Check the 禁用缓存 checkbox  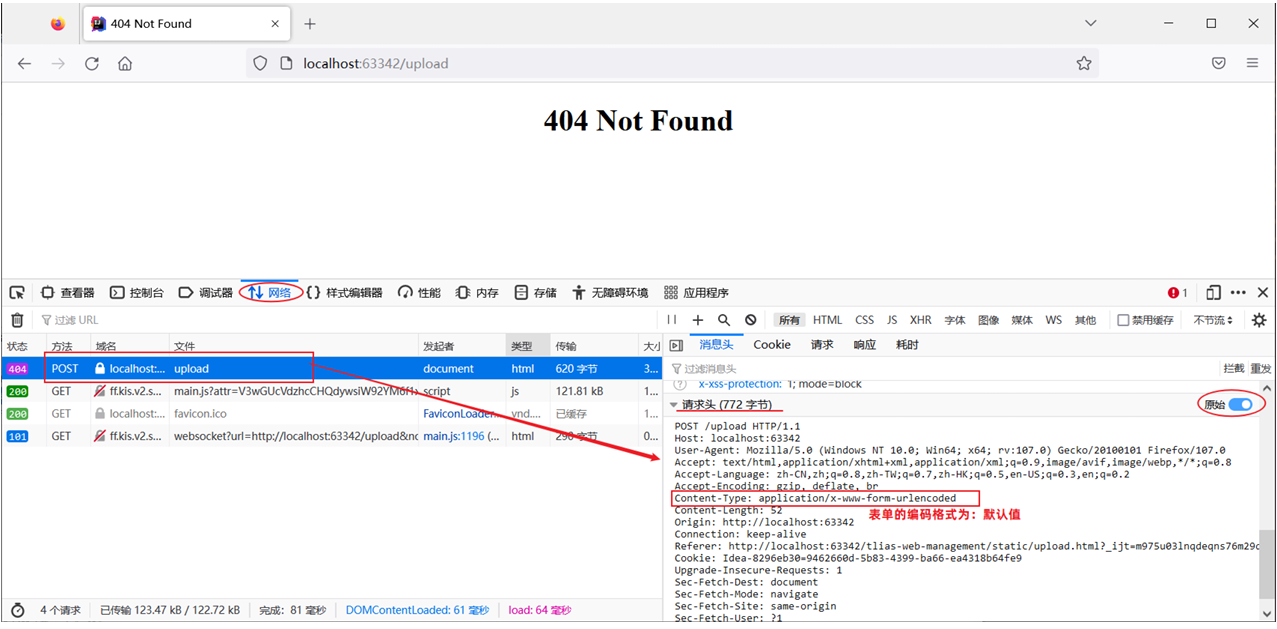tap(1123, 320)
